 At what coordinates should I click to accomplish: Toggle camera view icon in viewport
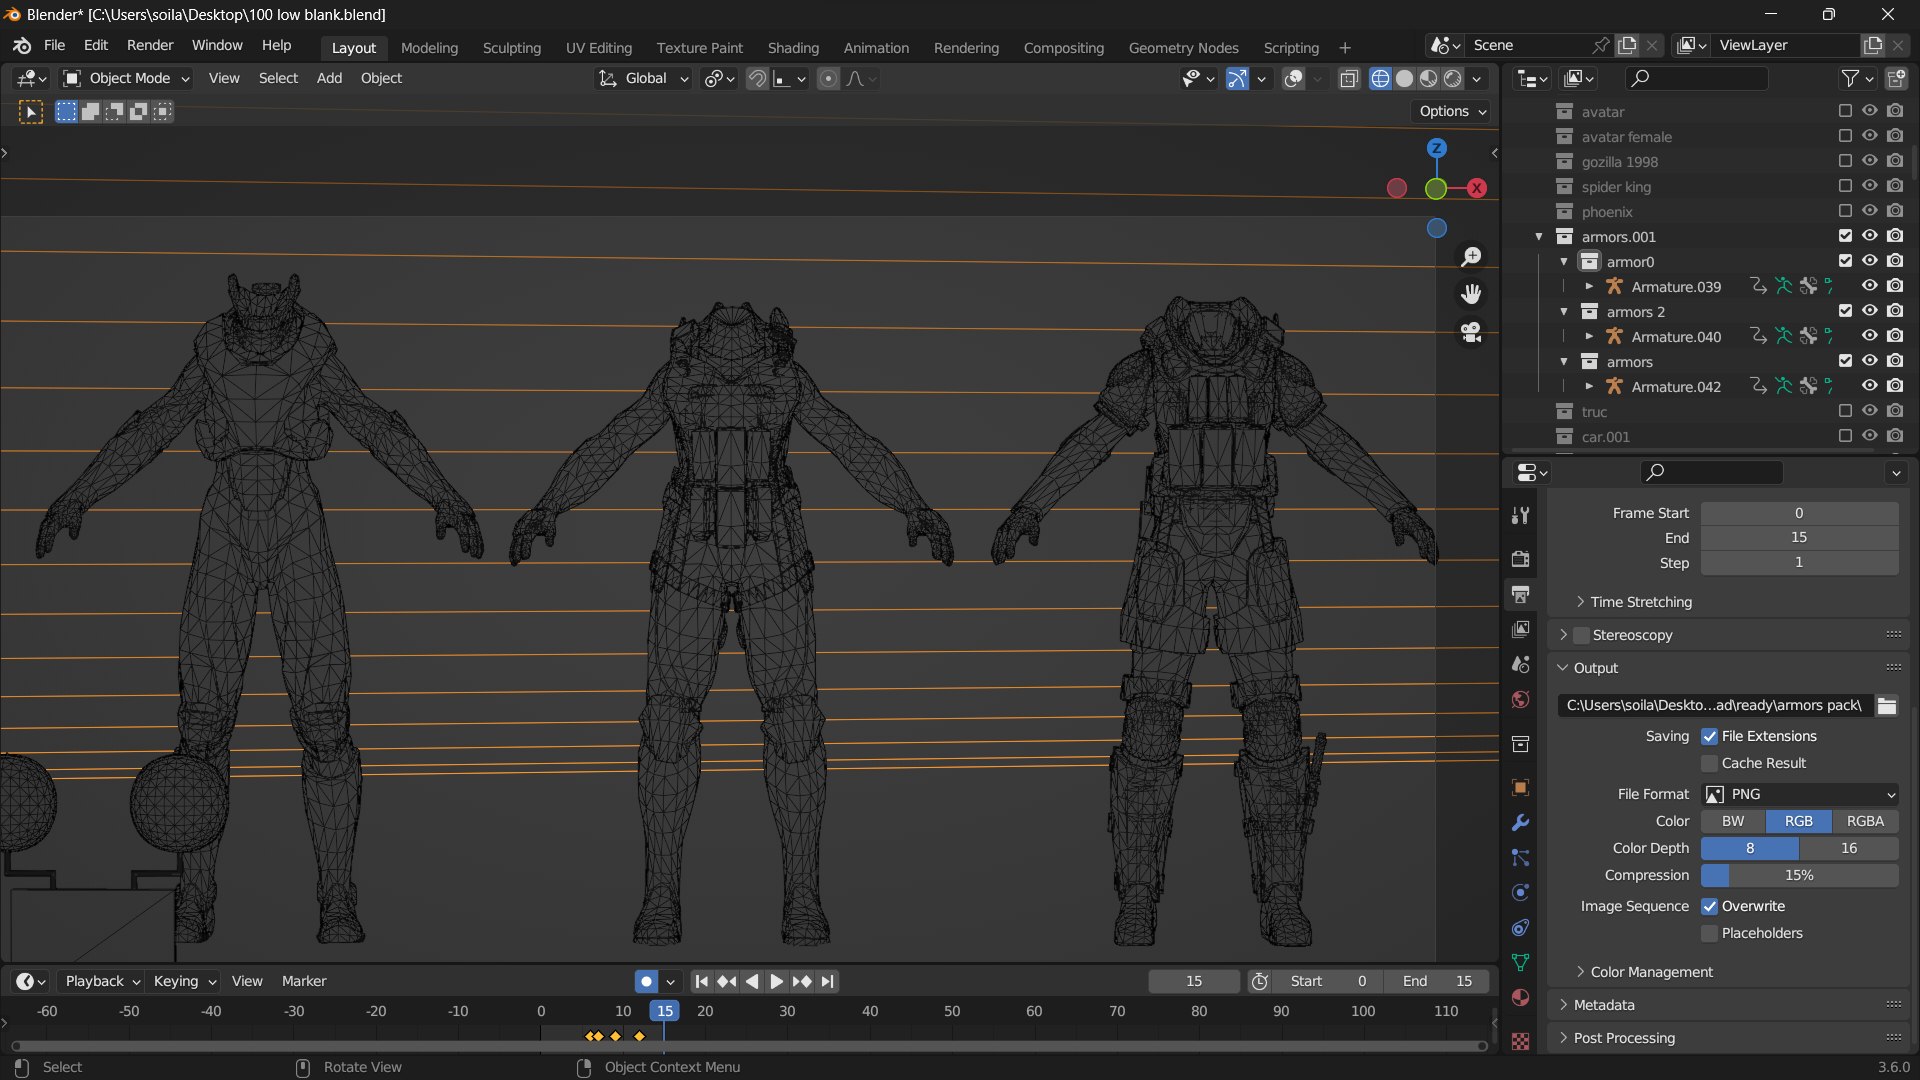pos(1471,332)
